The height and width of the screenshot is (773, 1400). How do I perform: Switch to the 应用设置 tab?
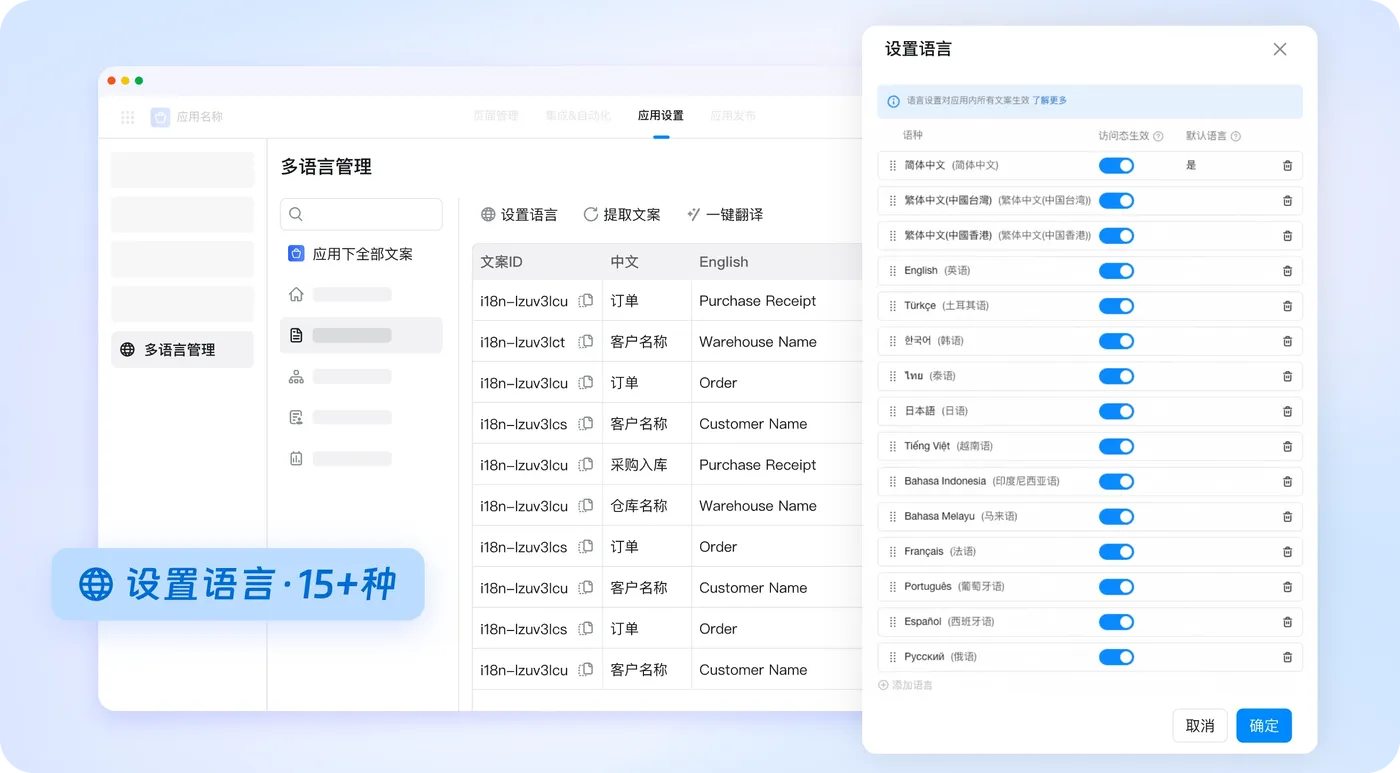click(661, 116)
